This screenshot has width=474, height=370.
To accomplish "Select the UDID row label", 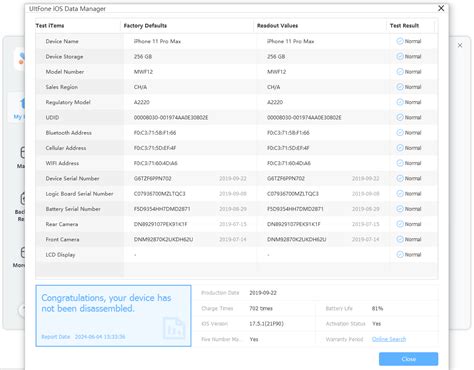I will coord(52,117).
